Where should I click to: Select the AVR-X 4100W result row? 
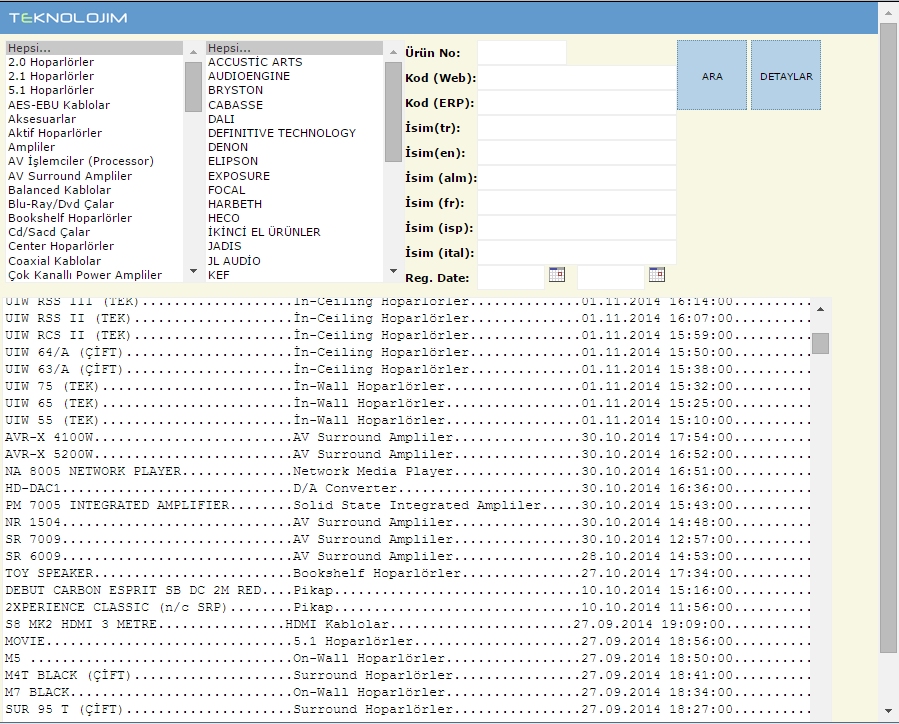coord(407,437)
